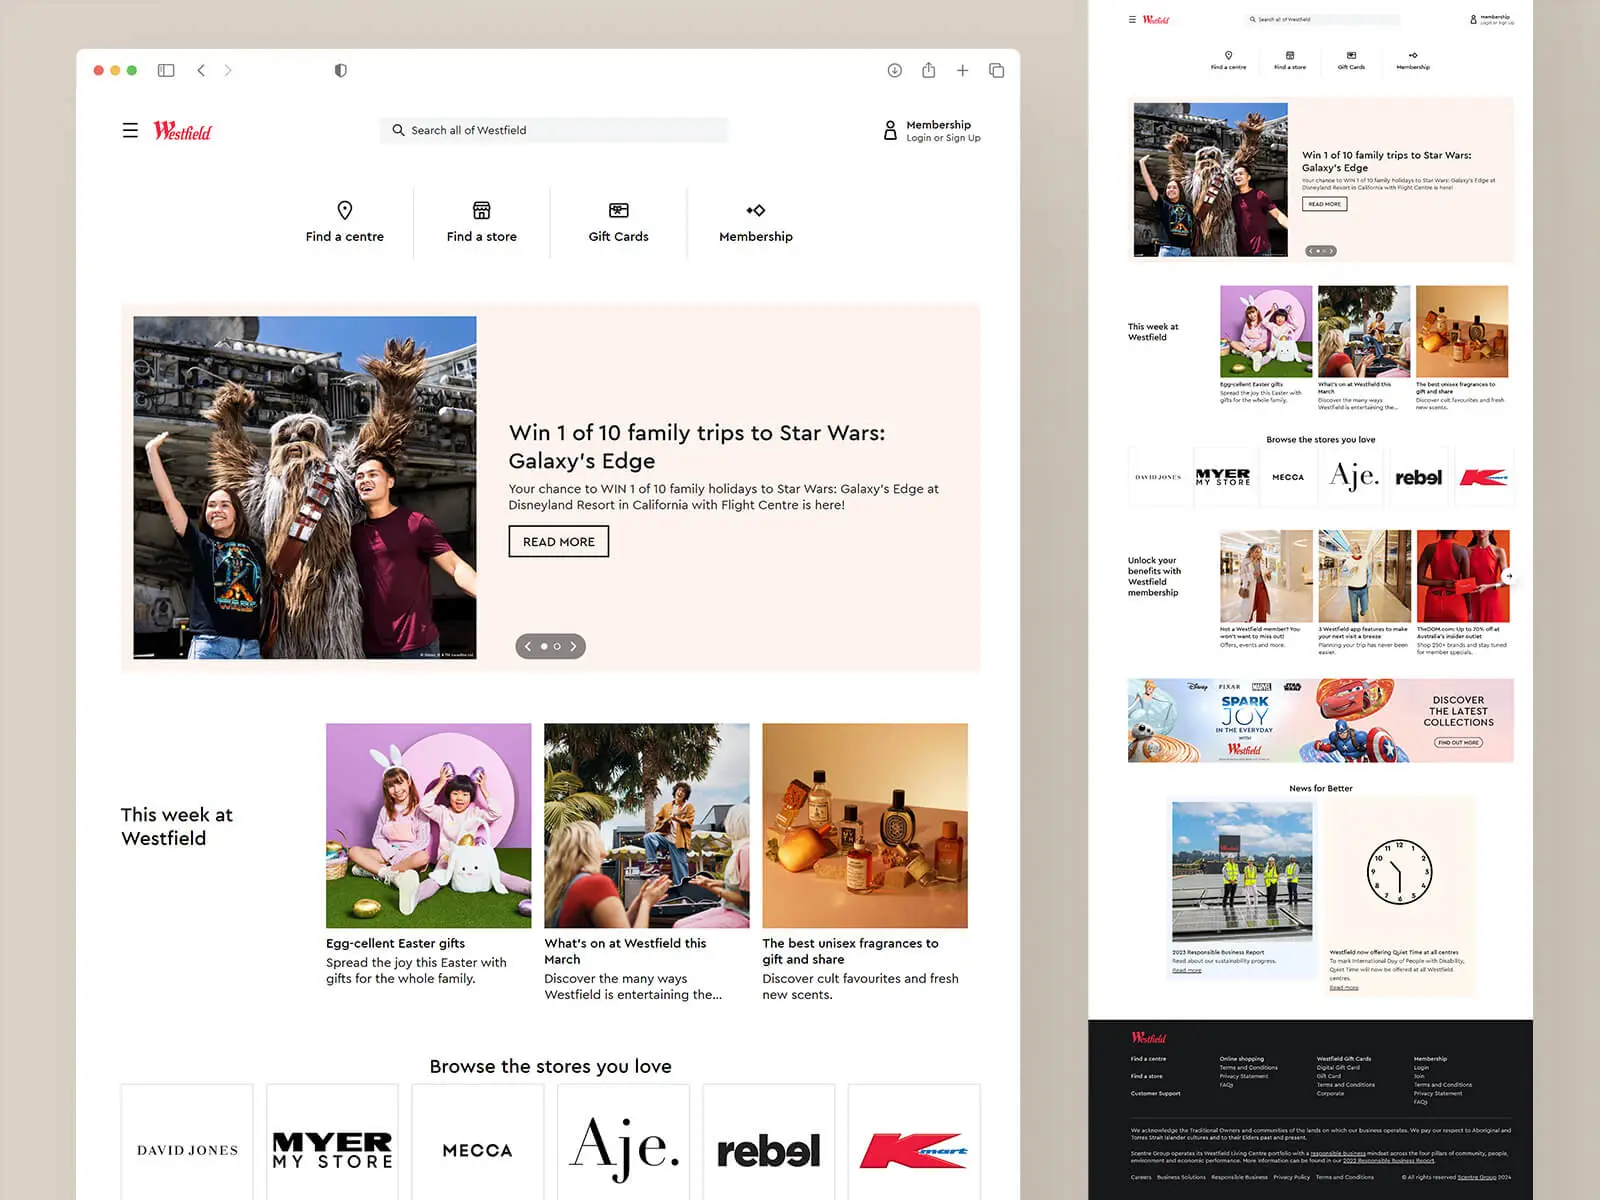Go back using browser back arrow
The image size is (1600, 1200).
coord(201,70)
